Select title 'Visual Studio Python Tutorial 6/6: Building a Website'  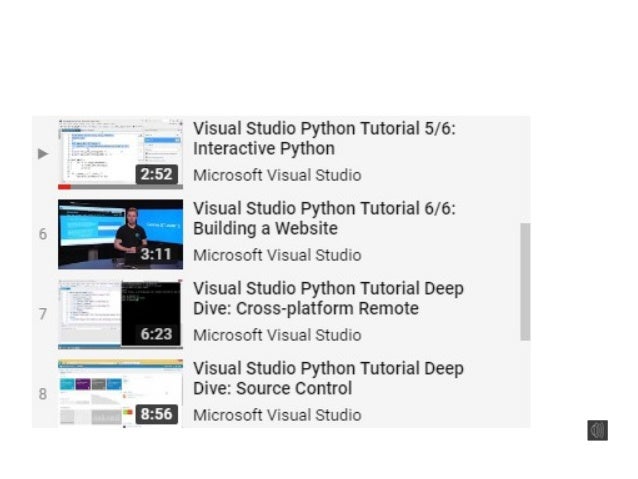pos(324,218)
